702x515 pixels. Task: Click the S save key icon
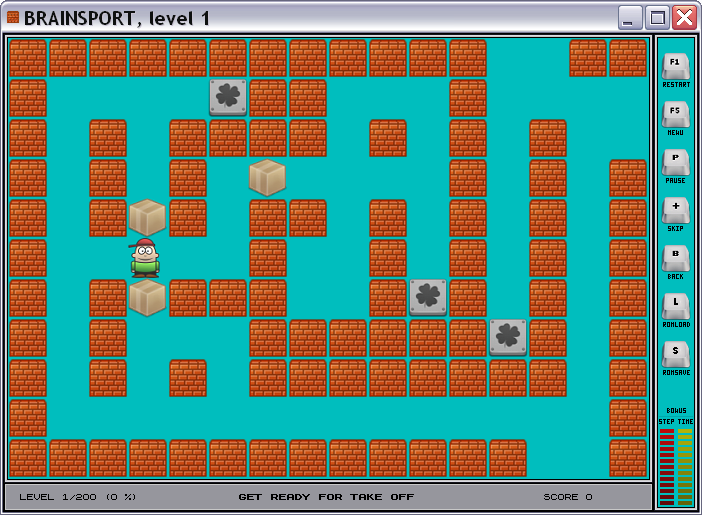tap(676, 354)
